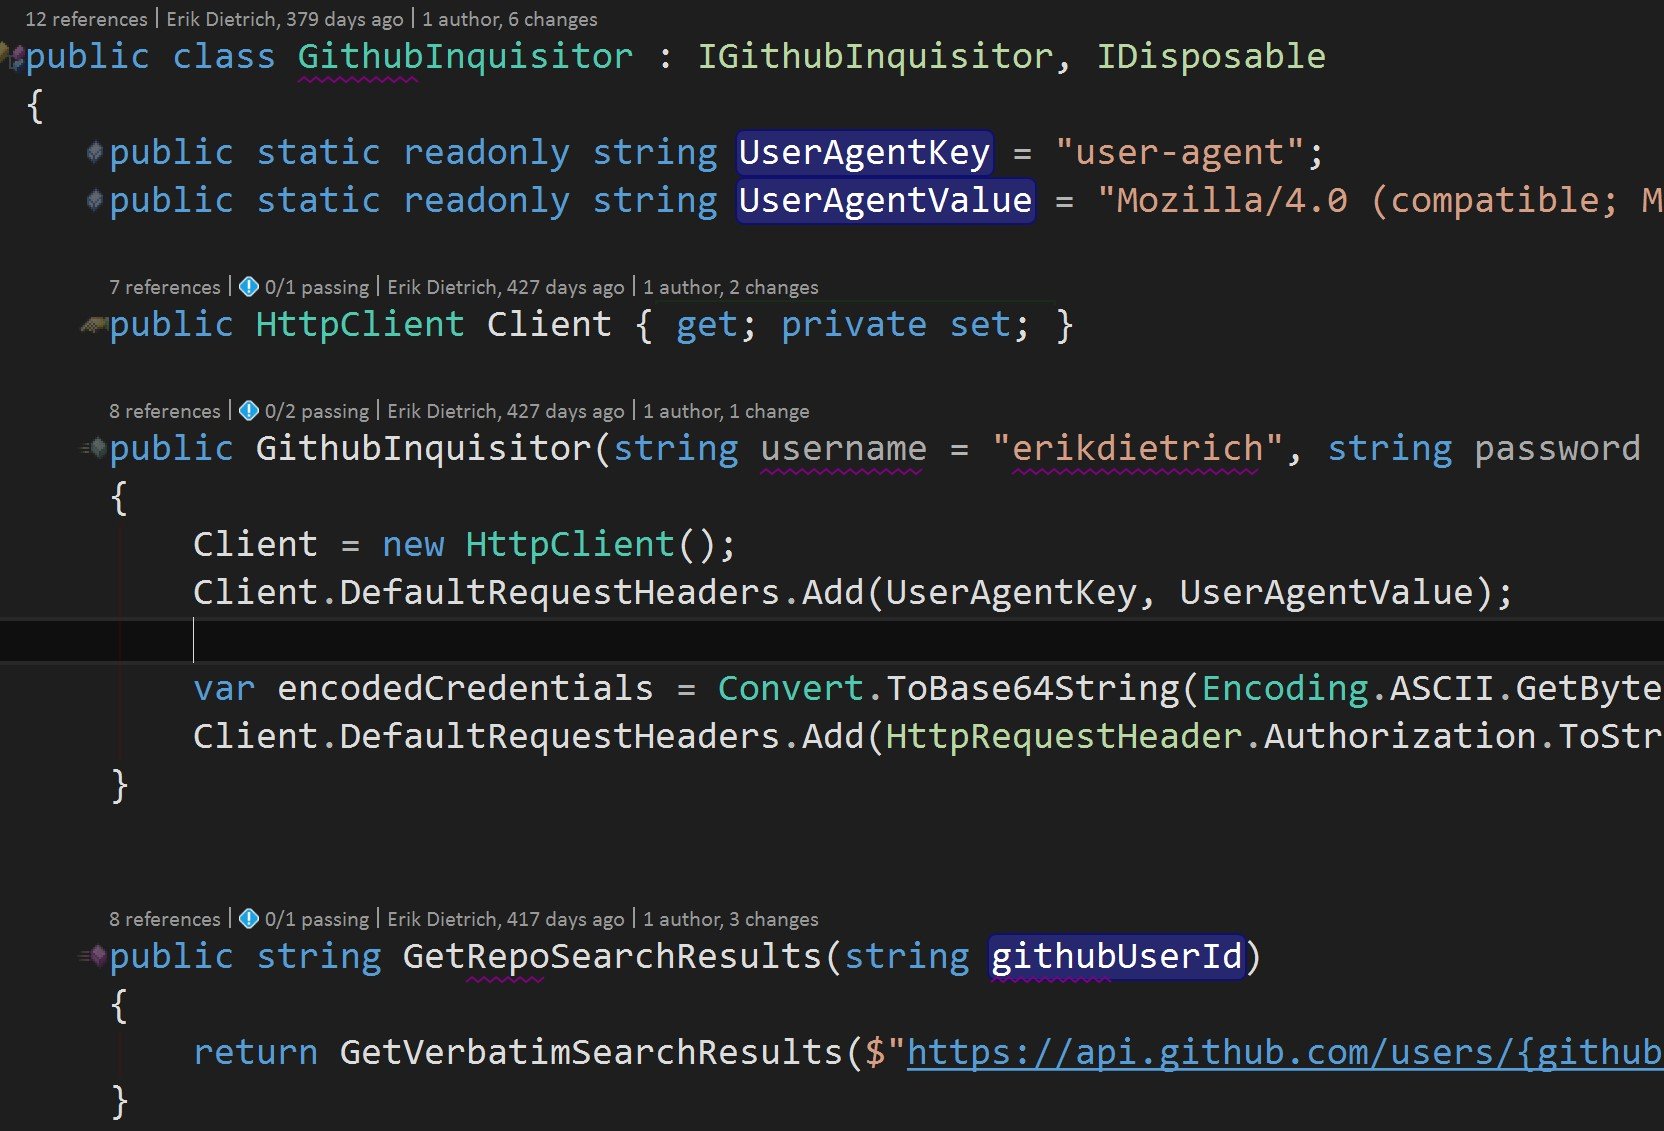Open the 12 references CodeLens link
Image resolution: width=1664 pixels, height=1131 pixels.
pos(86,19)
